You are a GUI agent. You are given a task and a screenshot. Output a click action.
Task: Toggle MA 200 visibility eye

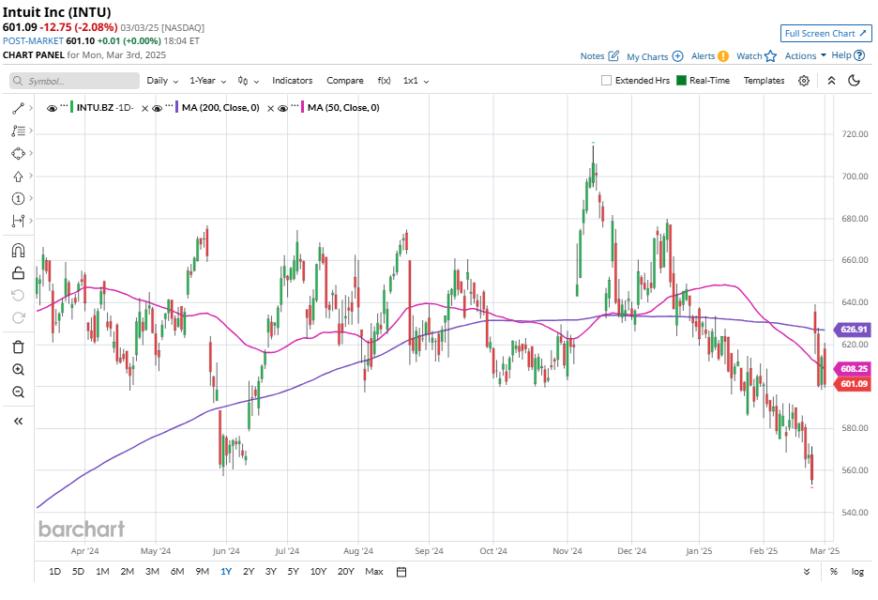pyautogui.click(x=157, y=108)
